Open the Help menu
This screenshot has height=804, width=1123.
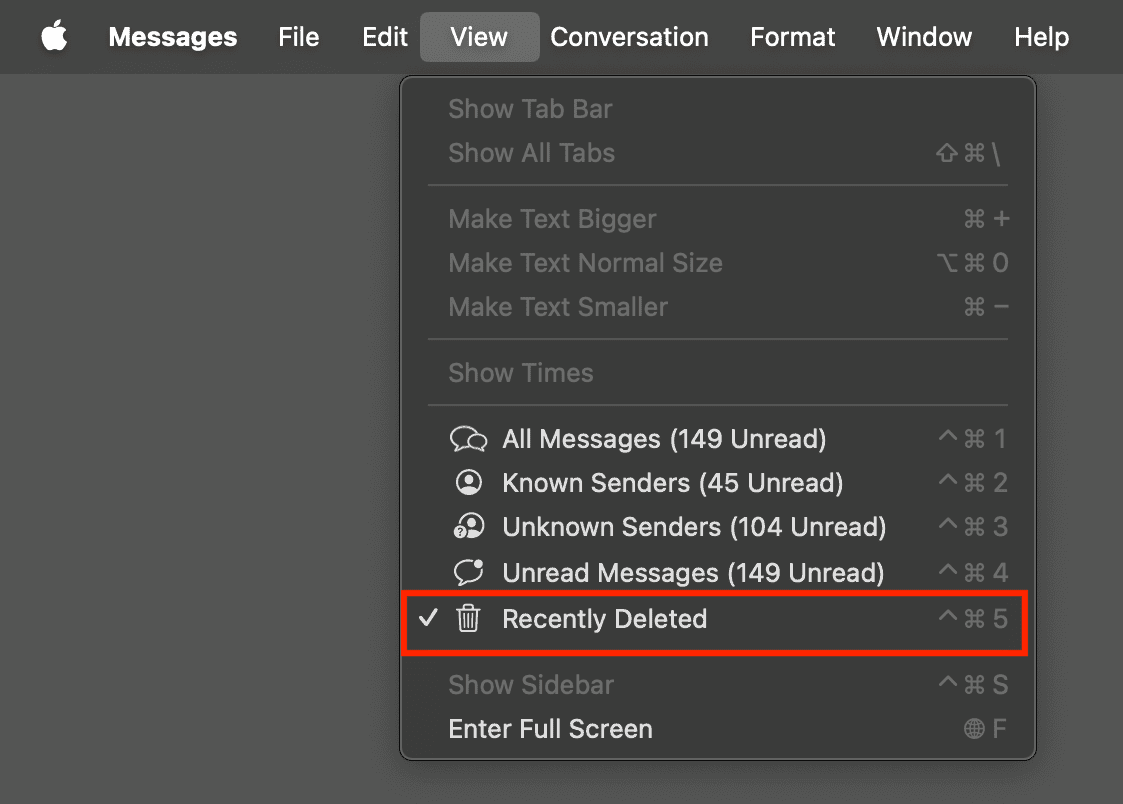click(x=1041, y=37)
